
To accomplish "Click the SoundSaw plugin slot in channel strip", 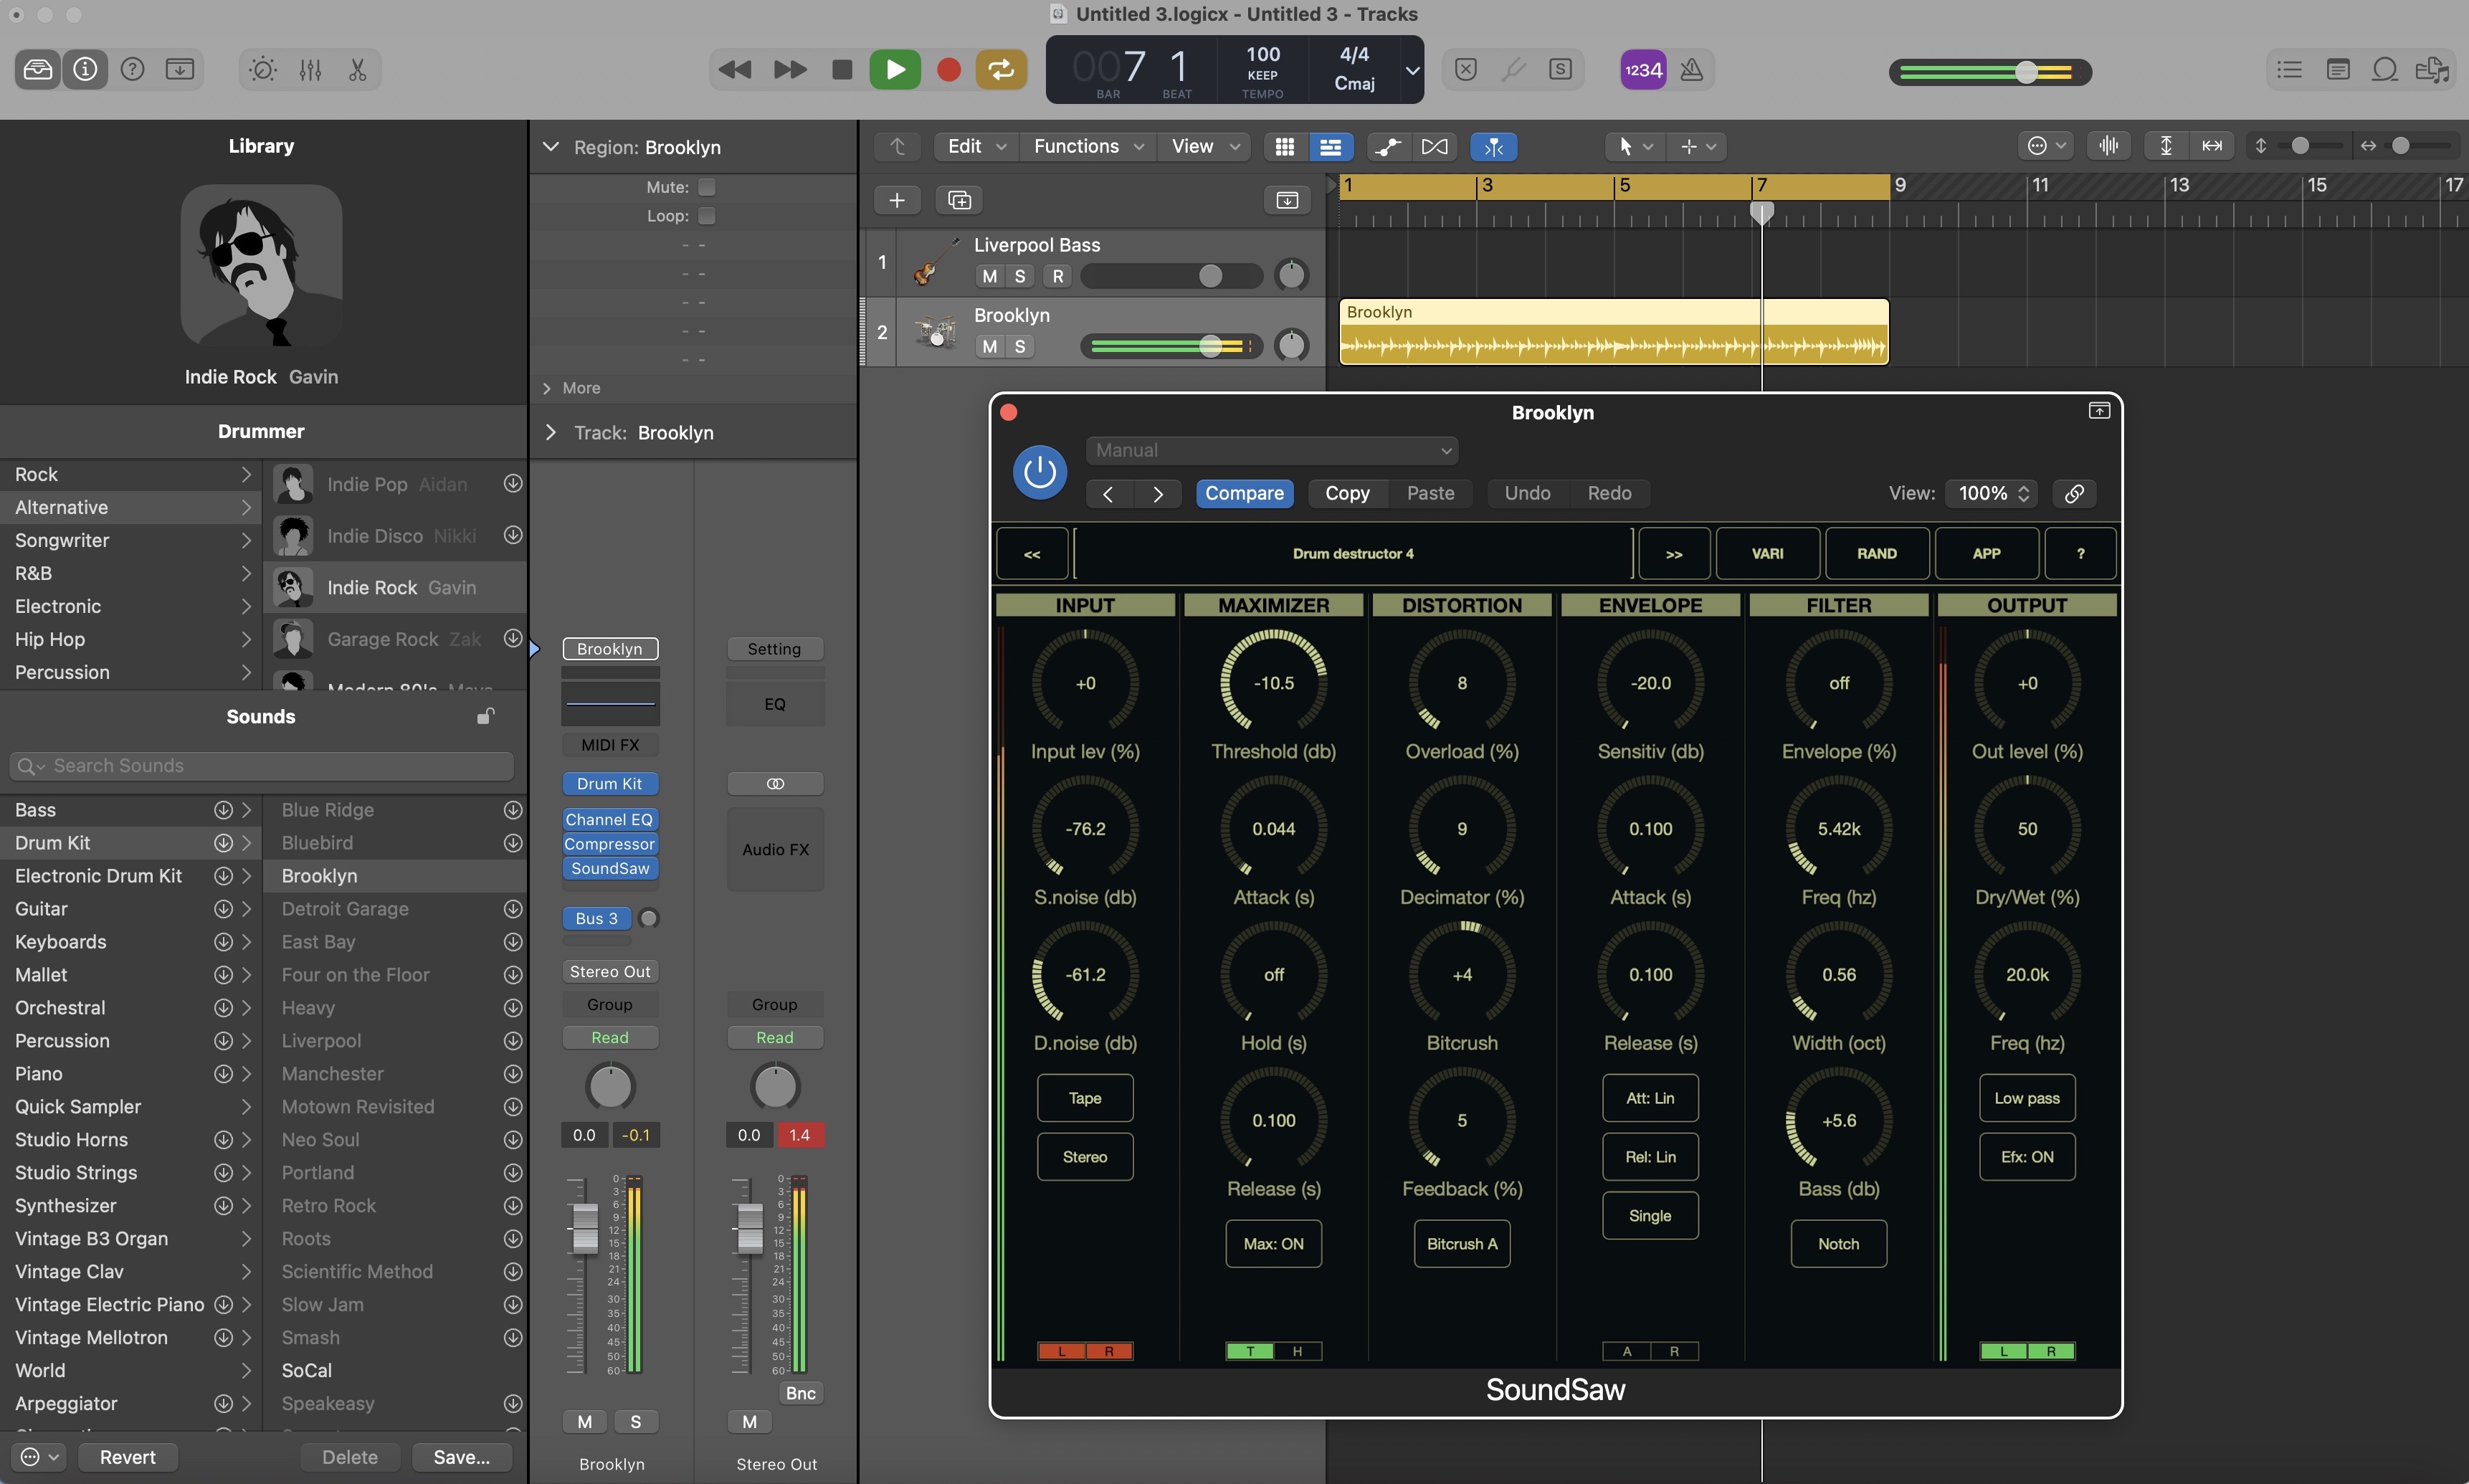I will (x=610, y=868).
